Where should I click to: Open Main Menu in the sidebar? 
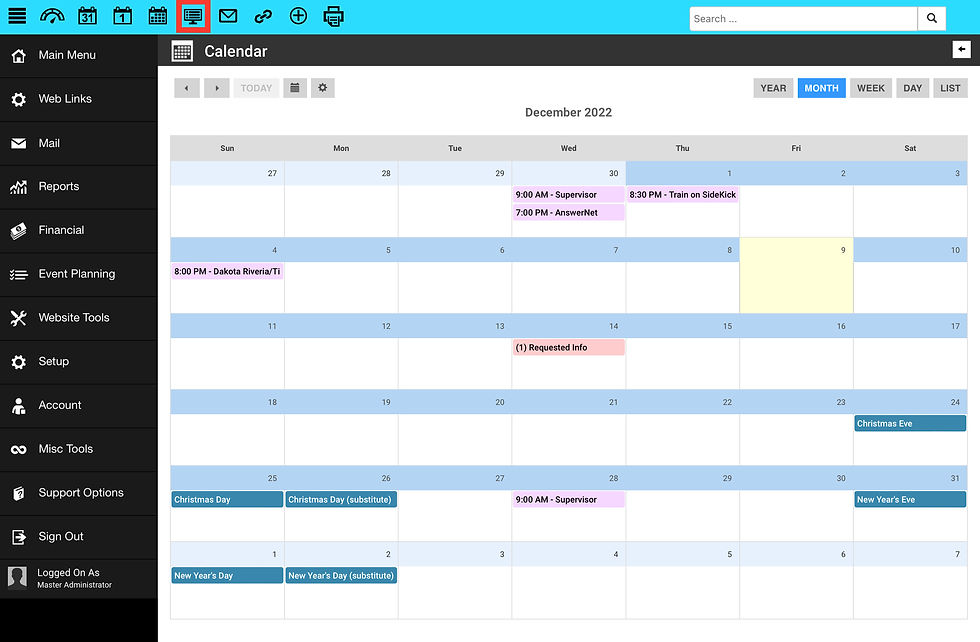(x=79, y=56)
